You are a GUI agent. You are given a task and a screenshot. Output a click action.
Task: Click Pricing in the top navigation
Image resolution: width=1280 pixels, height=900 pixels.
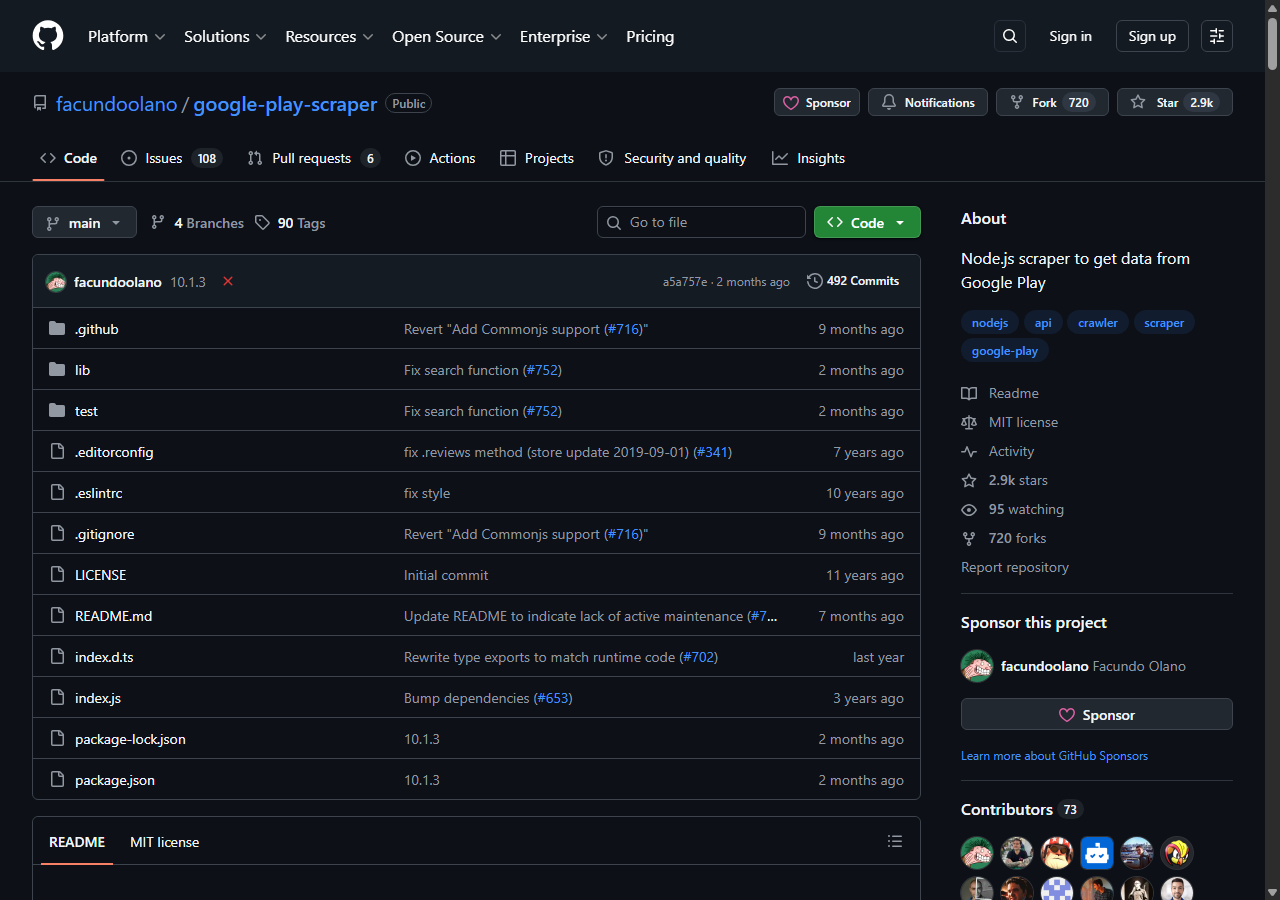tap(650, 36)
